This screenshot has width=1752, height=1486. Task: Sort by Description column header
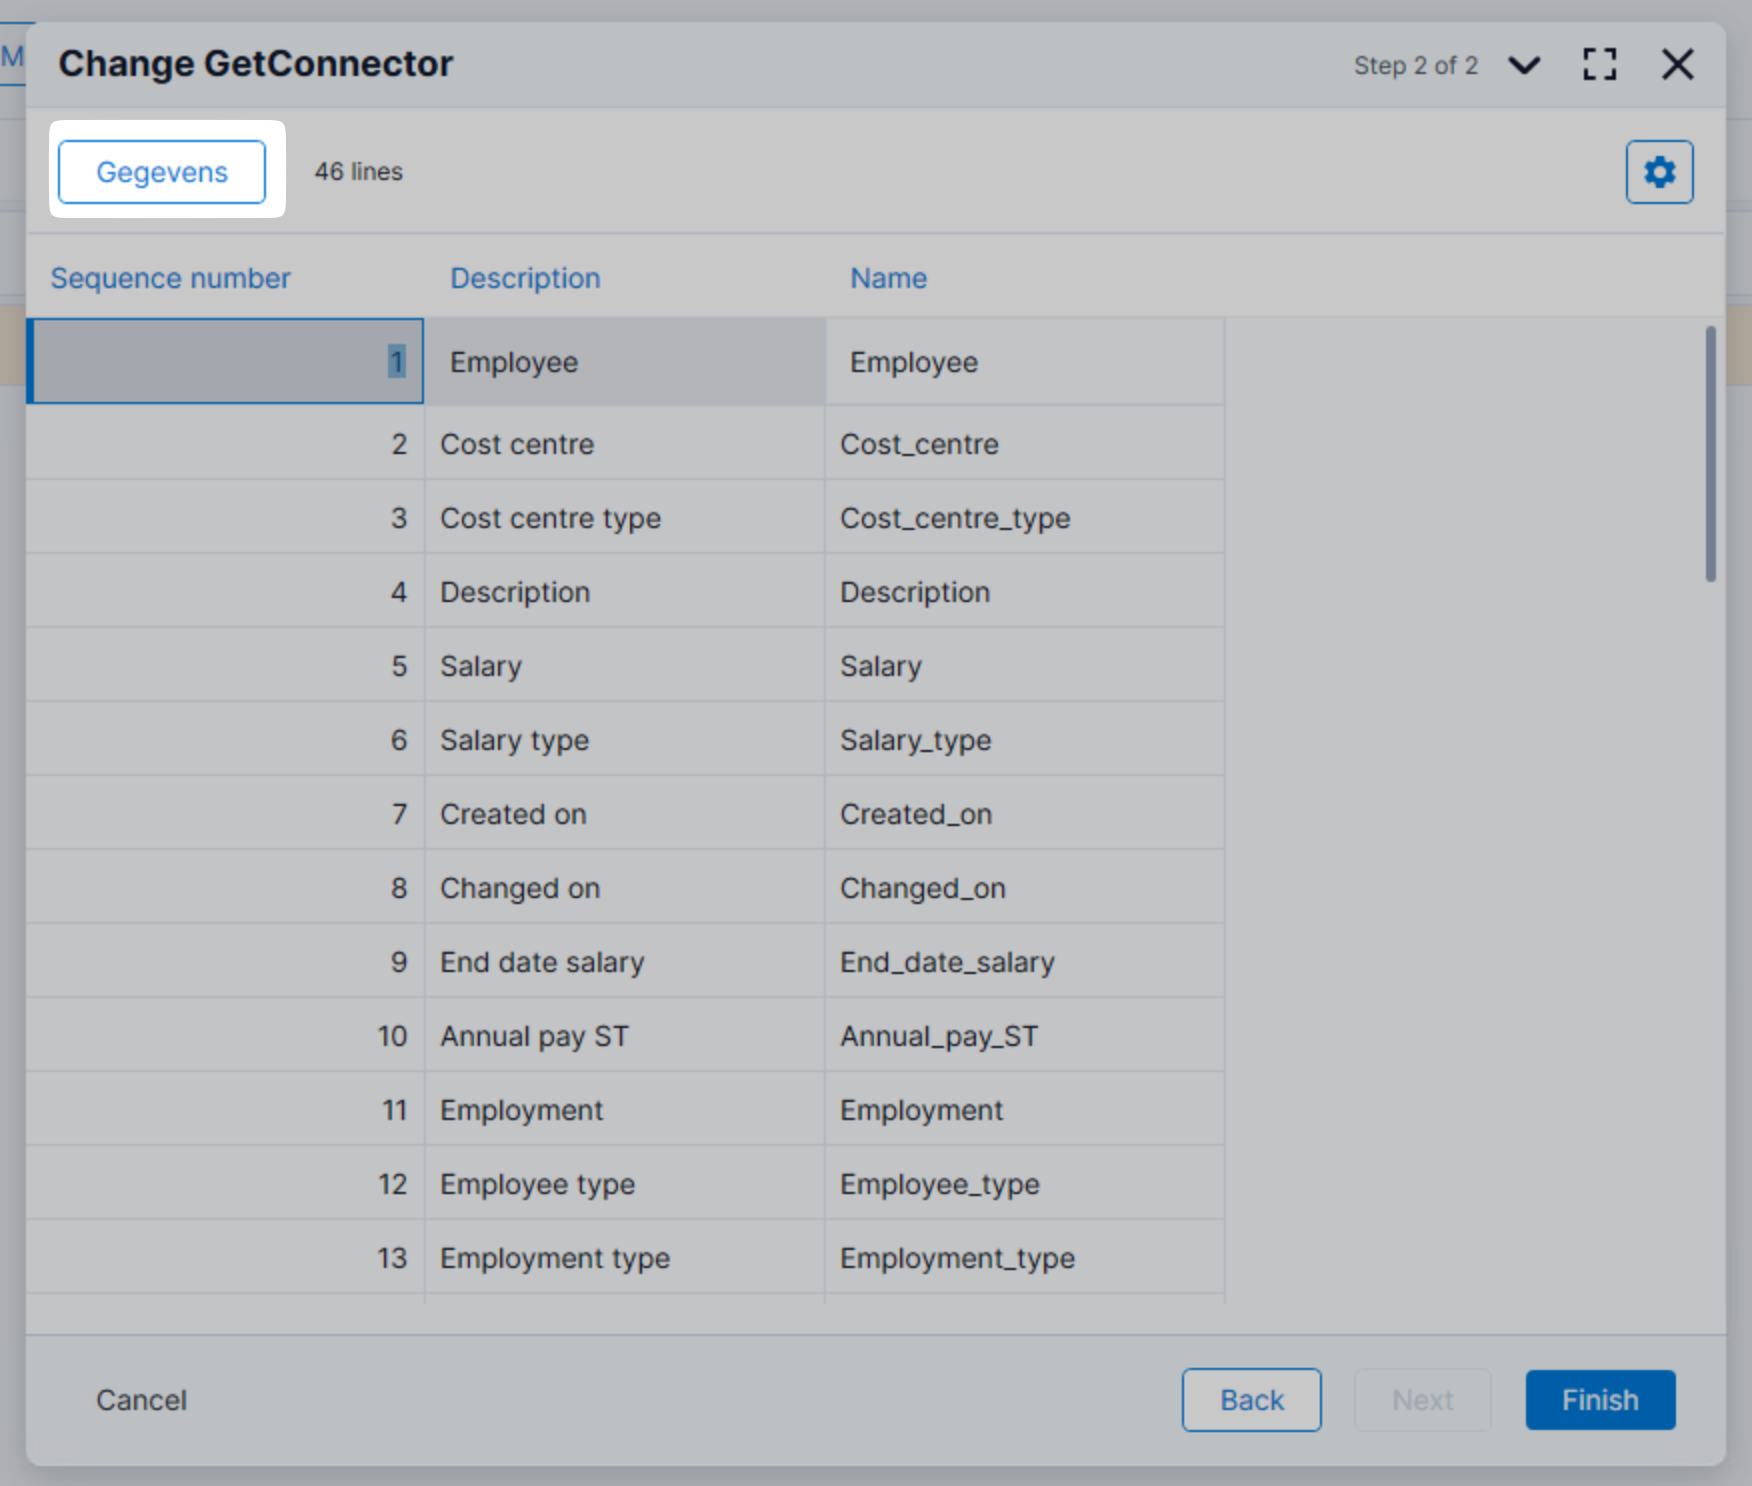(x=525, y=278)
